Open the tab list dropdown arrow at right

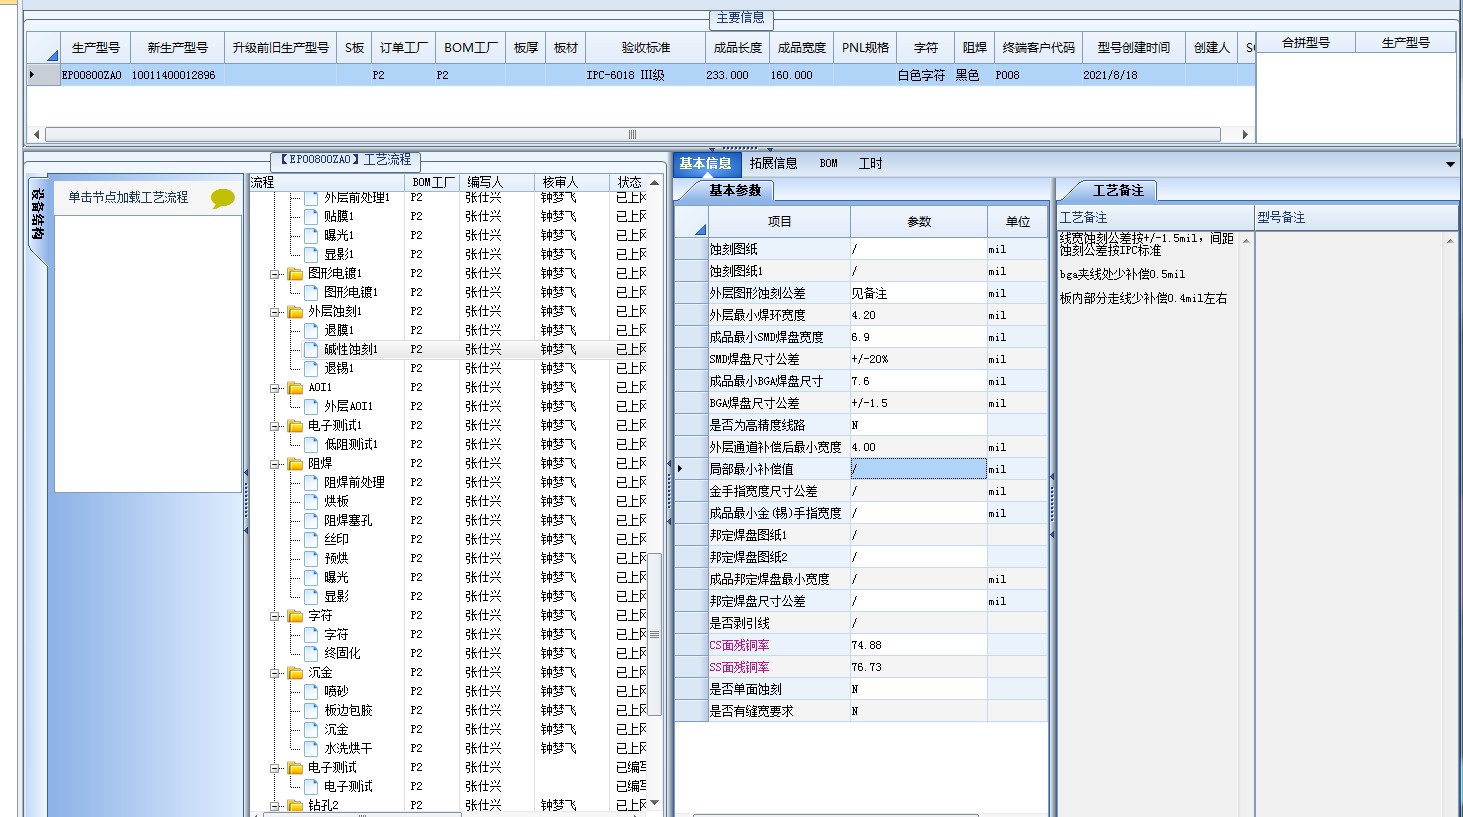[x=1450, y=164]
